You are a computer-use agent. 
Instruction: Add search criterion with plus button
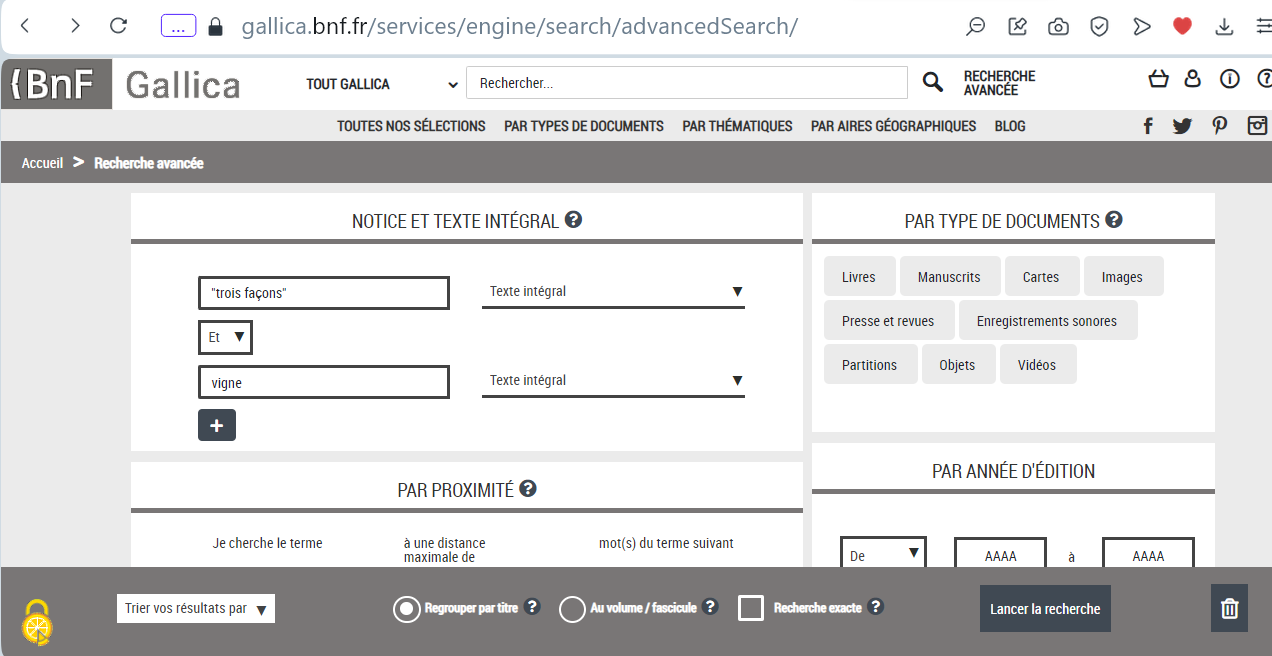(217, 425)
